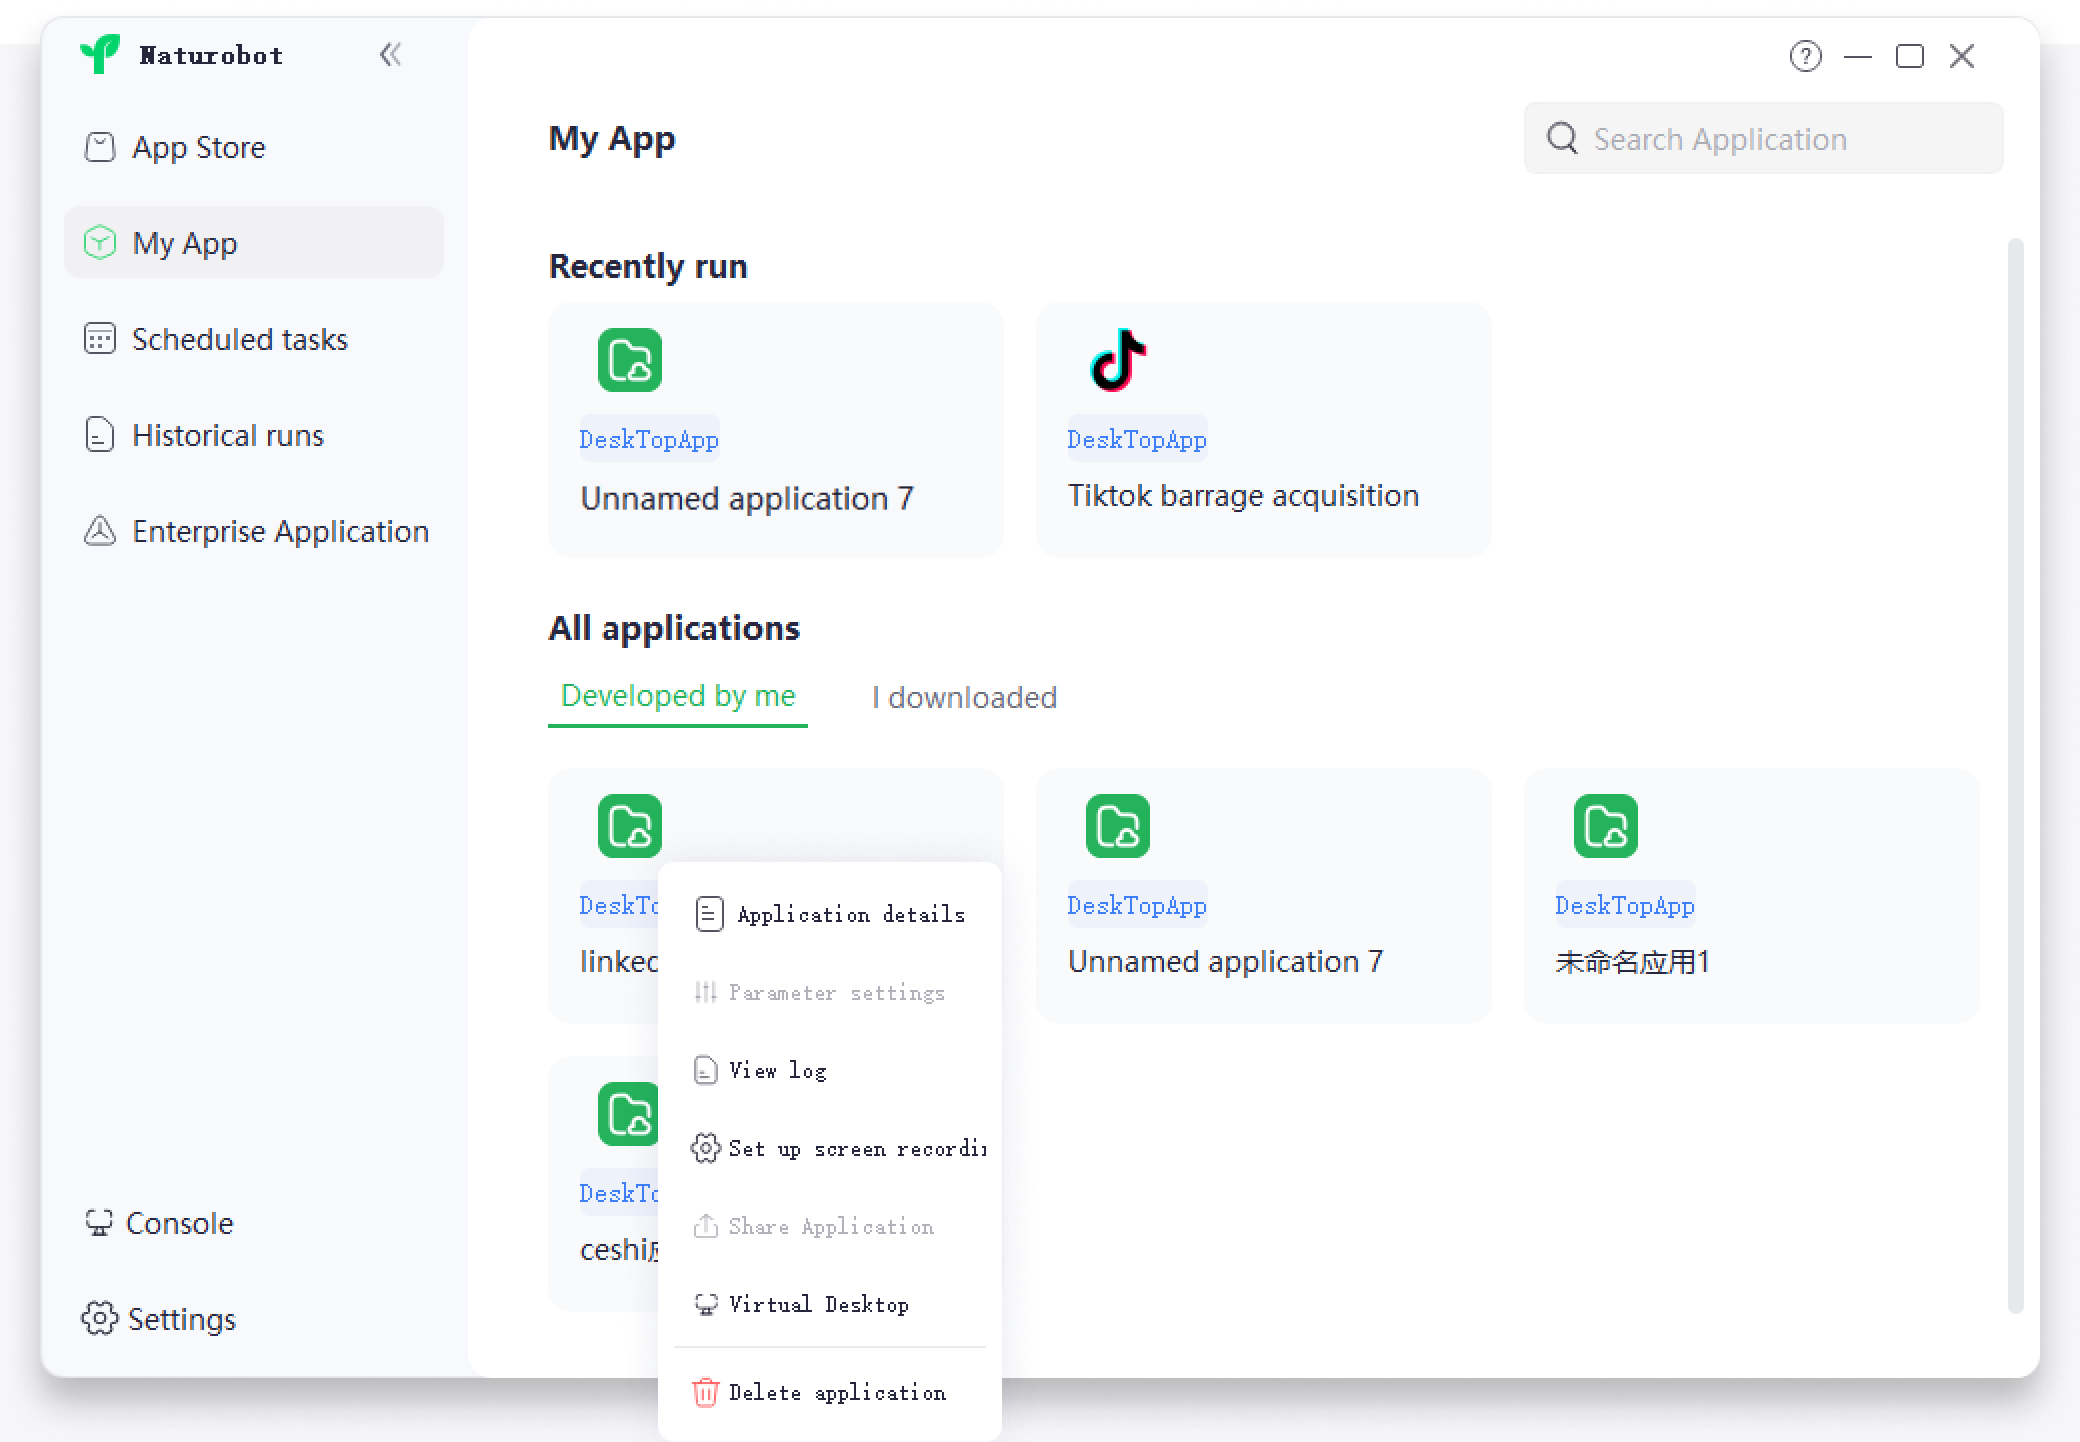Switch to I downloaded tab

tap(964, 696)
